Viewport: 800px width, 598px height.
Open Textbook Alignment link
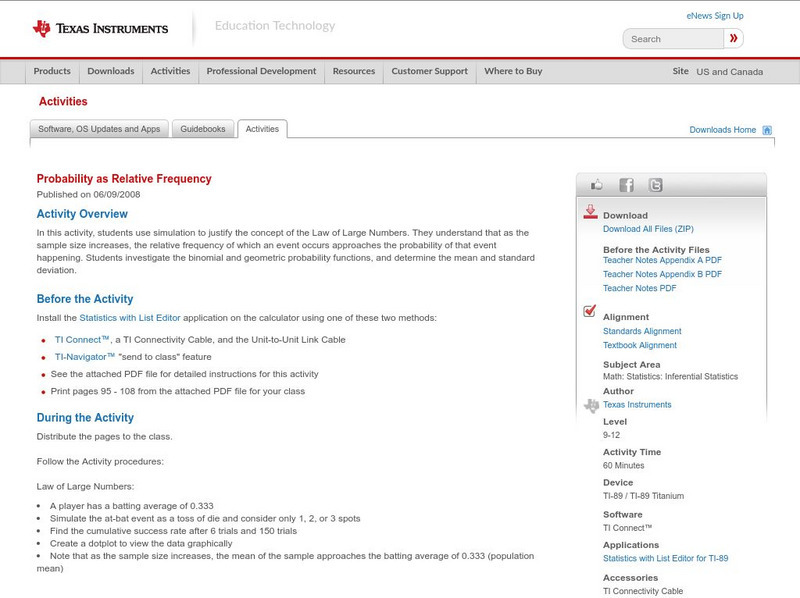coord(640,345)
